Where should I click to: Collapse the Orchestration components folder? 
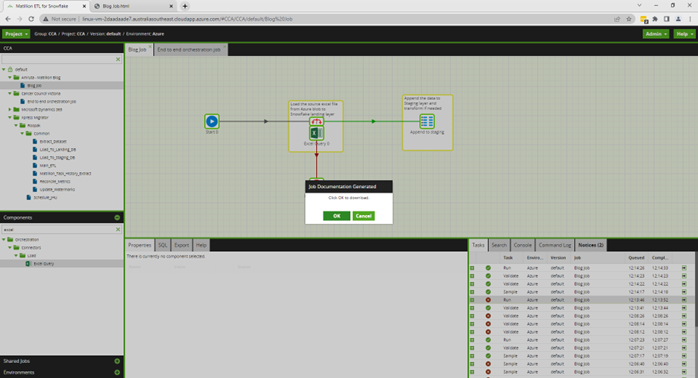tap(4, 240)
